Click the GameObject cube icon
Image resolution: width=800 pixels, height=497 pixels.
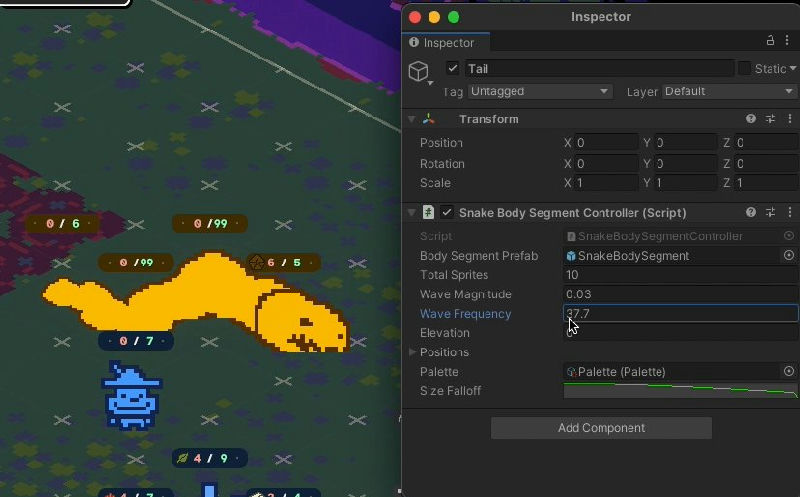click(x=418, y=71)
